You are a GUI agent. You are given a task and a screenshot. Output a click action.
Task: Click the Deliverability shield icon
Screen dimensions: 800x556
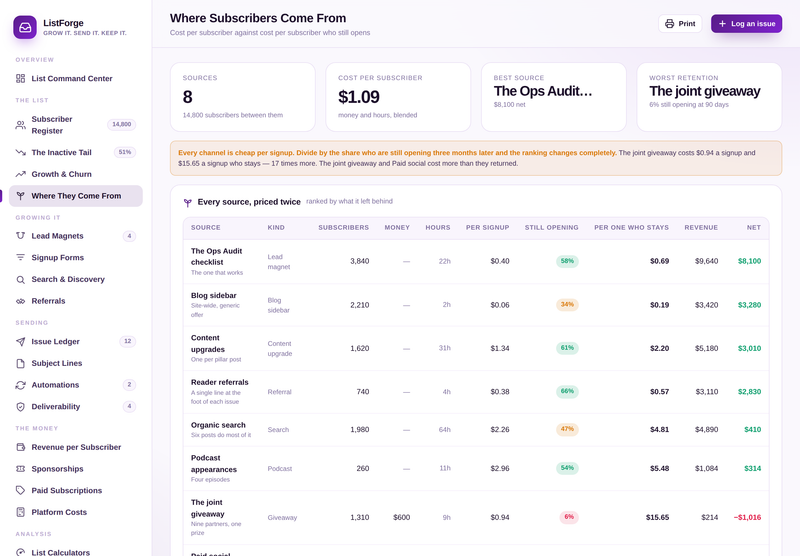point(20,407)
